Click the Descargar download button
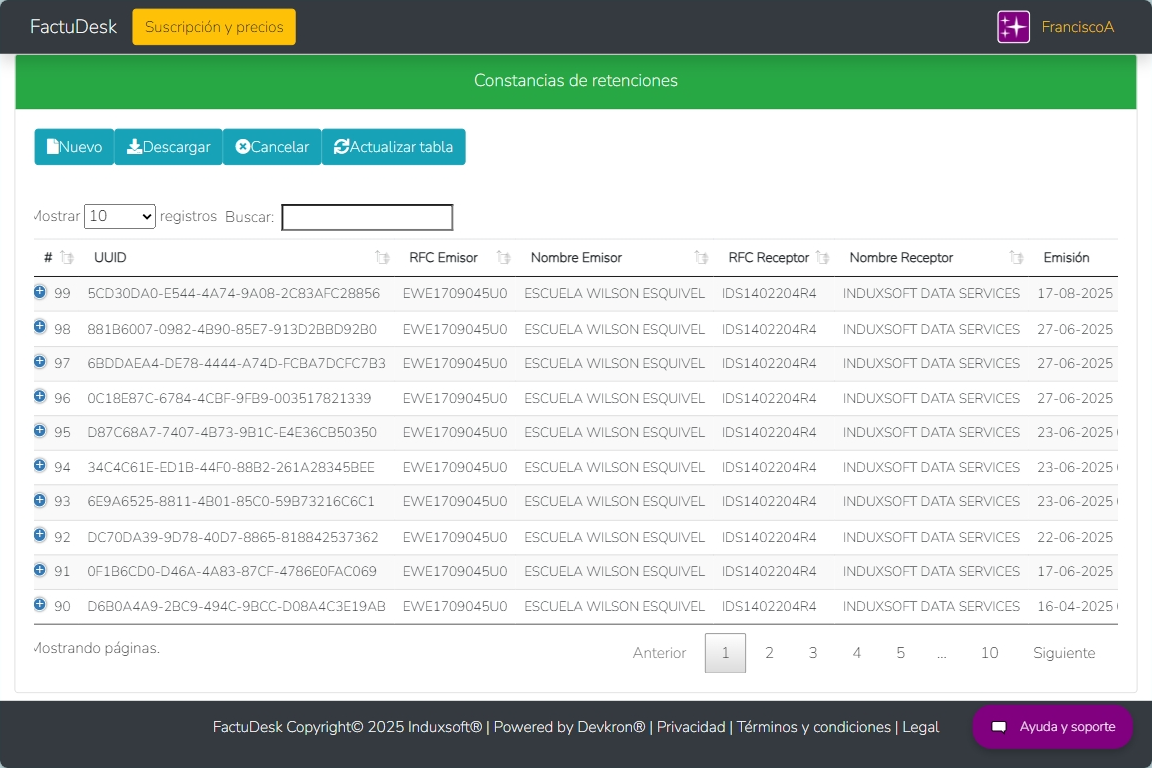Image resolution: width=1152 pixels, height=768 pixels. coord(168,147)
